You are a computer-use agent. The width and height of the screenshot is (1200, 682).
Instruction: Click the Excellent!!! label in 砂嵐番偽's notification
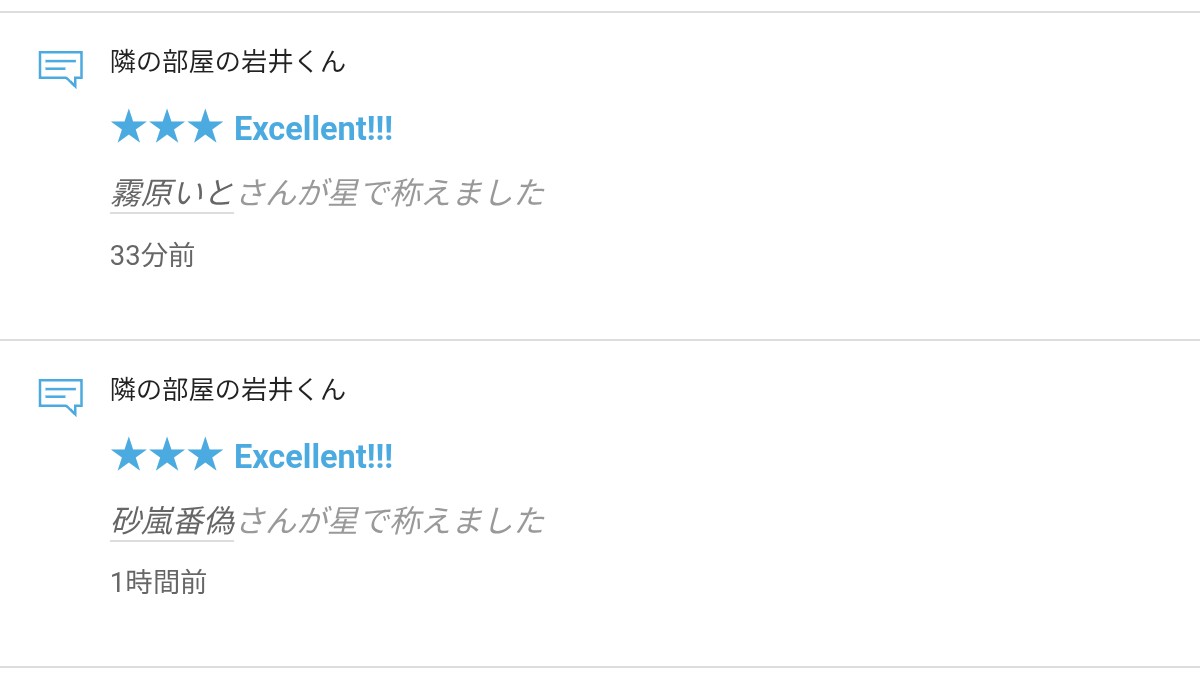click(x=313, y=457)
